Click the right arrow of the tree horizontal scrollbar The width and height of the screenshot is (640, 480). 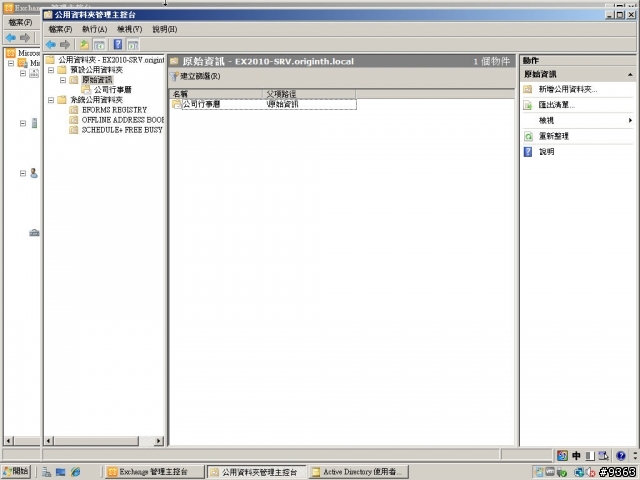159,441
